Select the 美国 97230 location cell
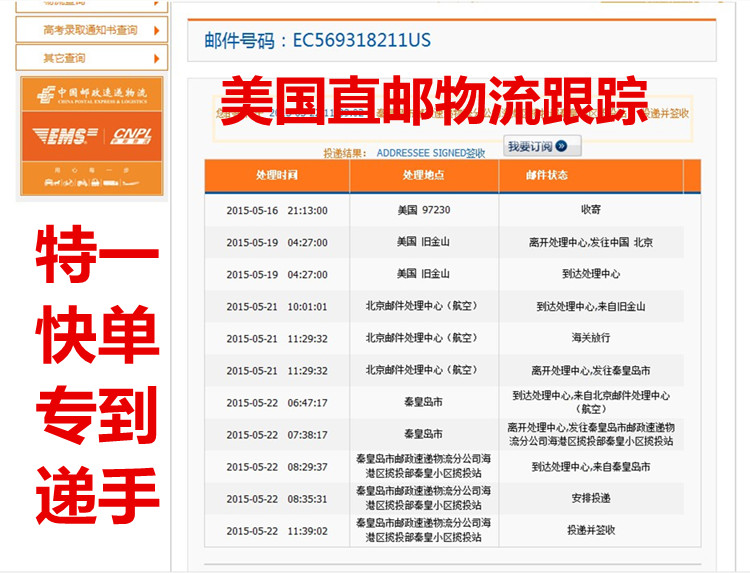750x573 pixels. pyautogui.click(x=423, y=211)
